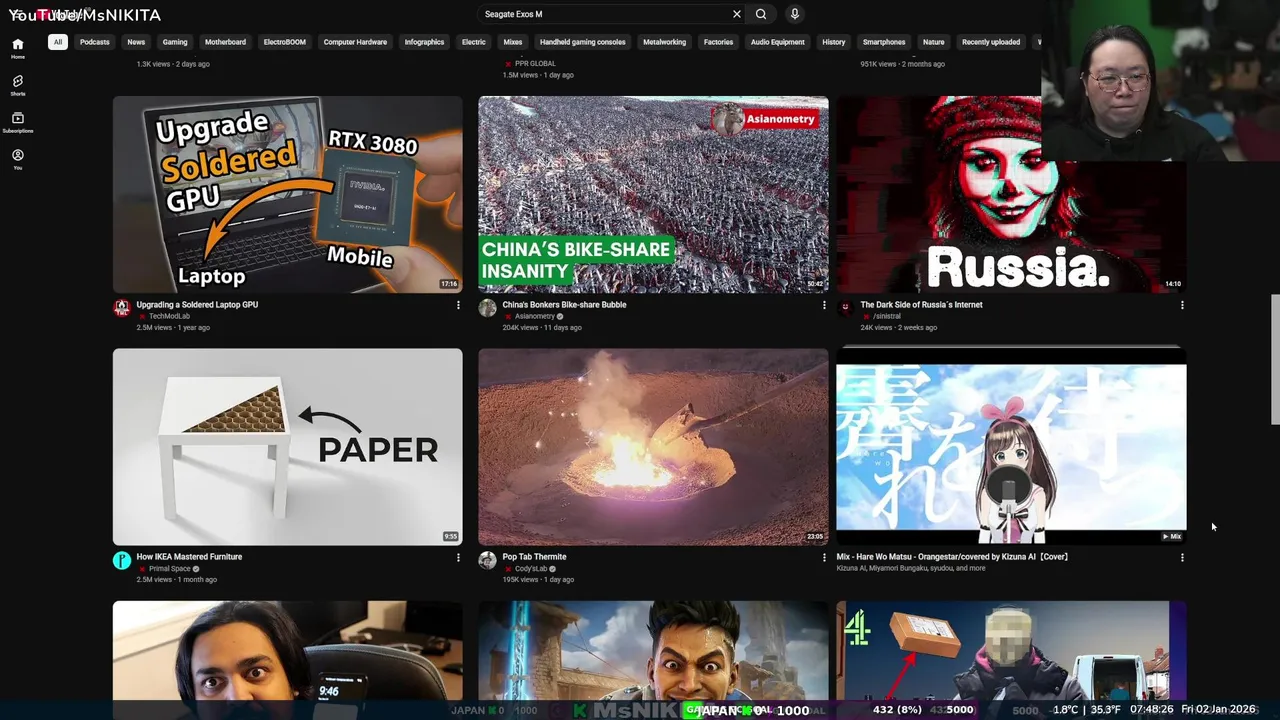
Task: Visit the Cody'sLab channel name
Action: (531, 569)
